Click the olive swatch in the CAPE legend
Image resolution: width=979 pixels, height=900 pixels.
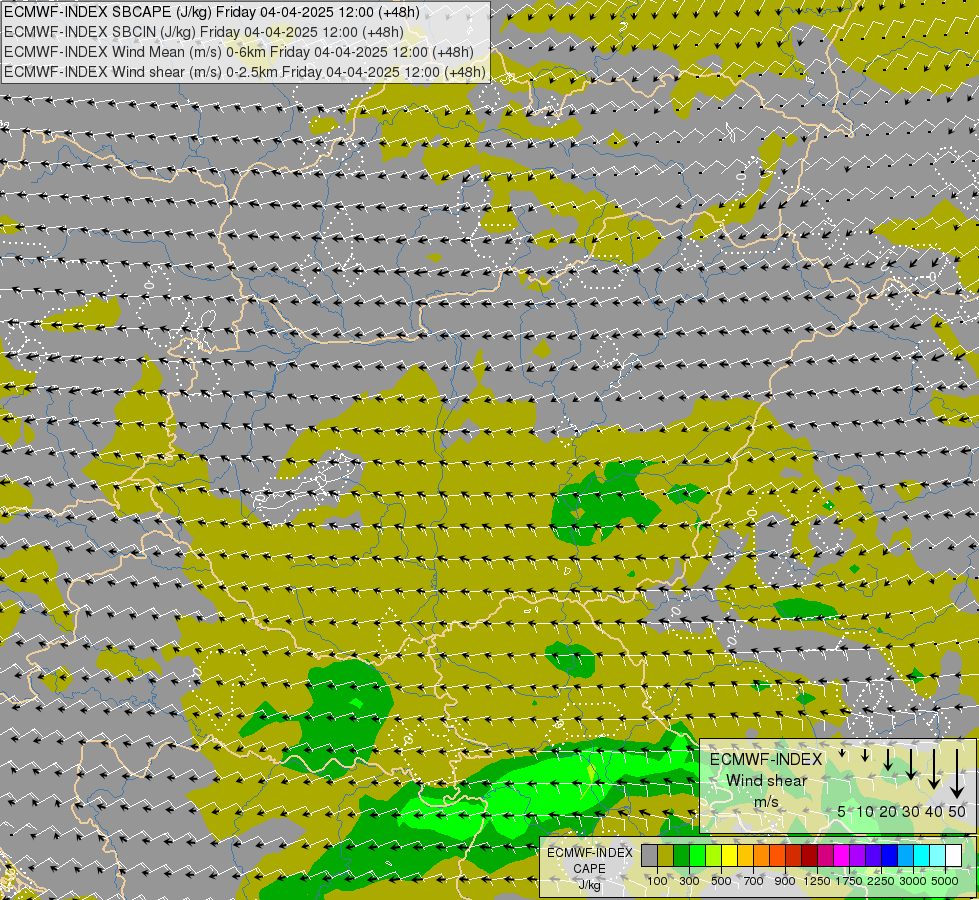(x=666, y=856)
